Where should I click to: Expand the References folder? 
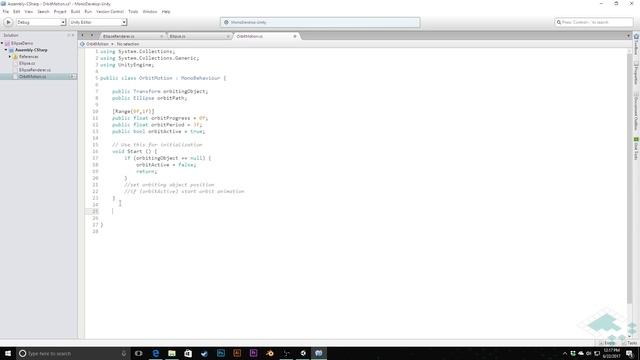10,56
